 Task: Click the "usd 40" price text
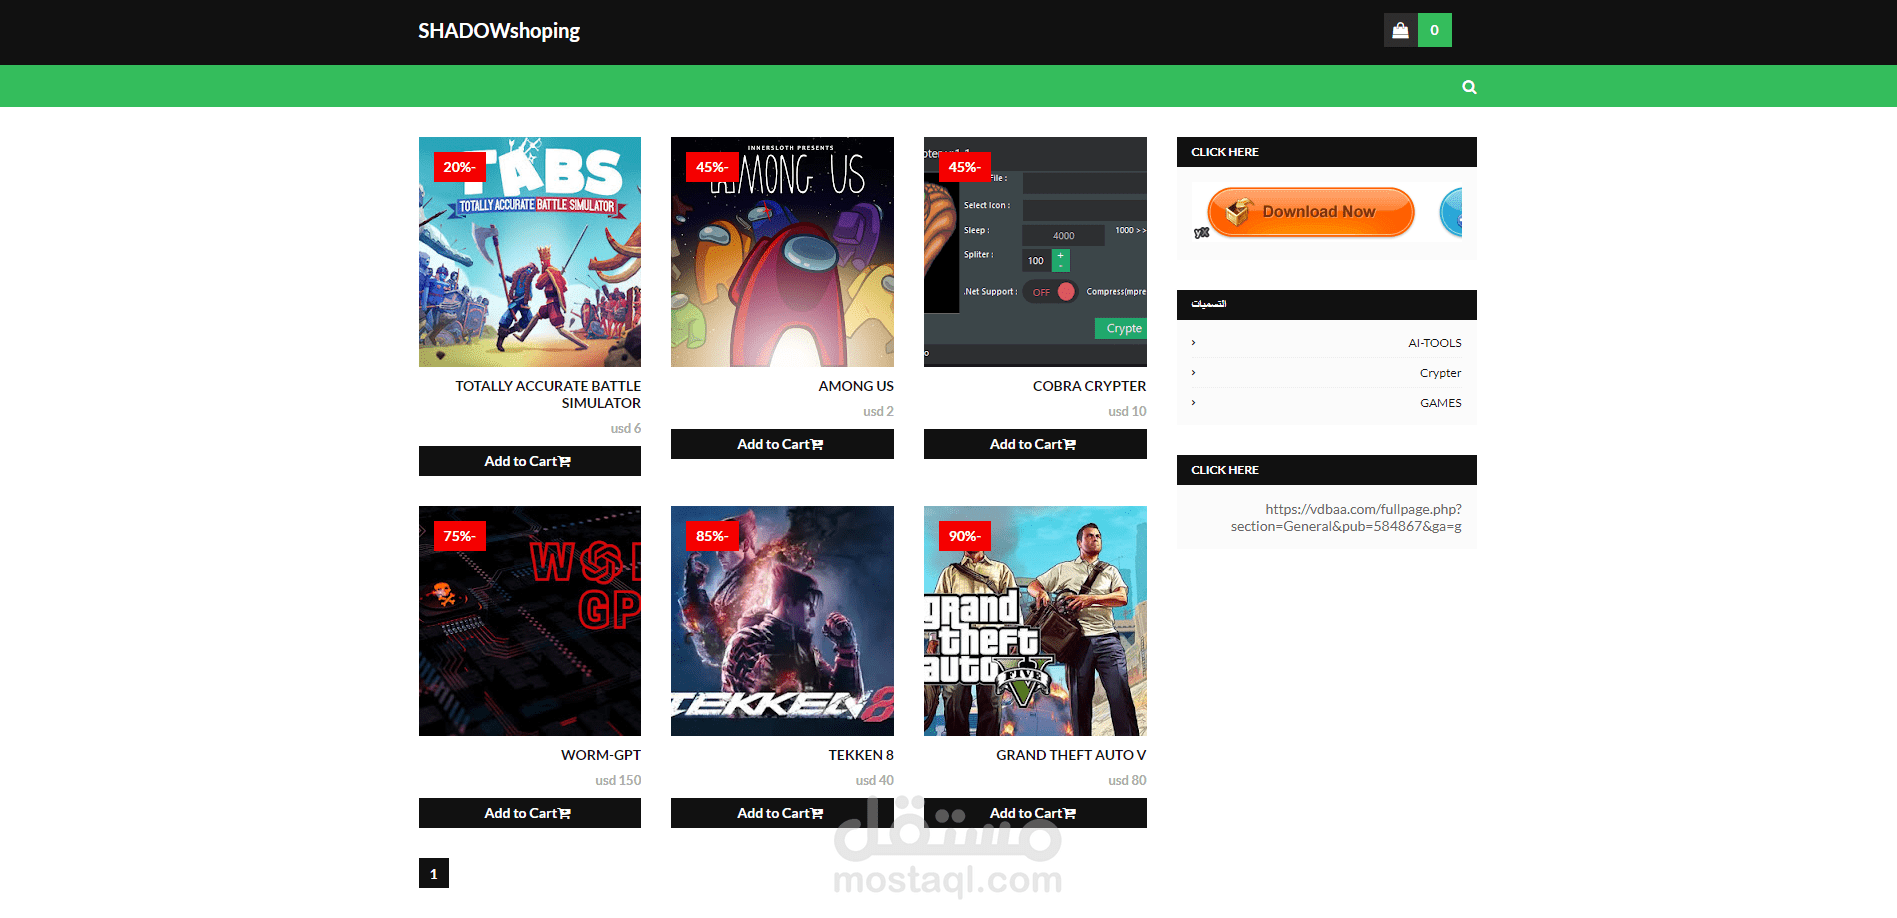point(875,780)
